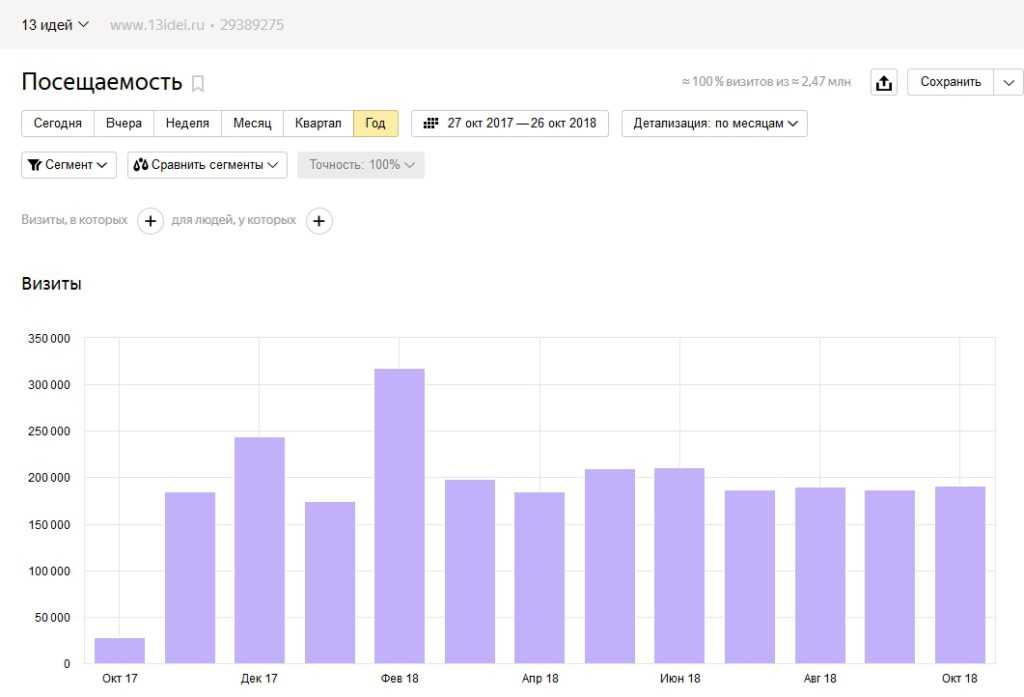Image resolution: width=1024 pixels, height=697 pixels.
Task: Open the Детализация: по месяцам dropdown
Action: [714, 123]
